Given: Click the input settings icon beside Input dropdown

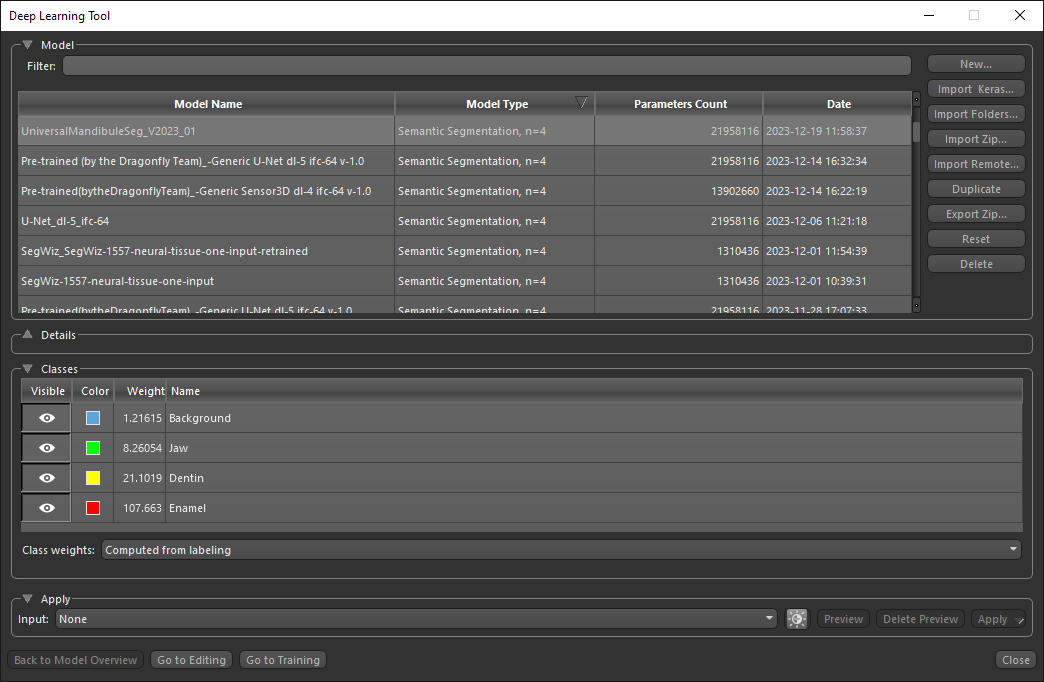Looking at the screenshot, I should coord(796,619).
